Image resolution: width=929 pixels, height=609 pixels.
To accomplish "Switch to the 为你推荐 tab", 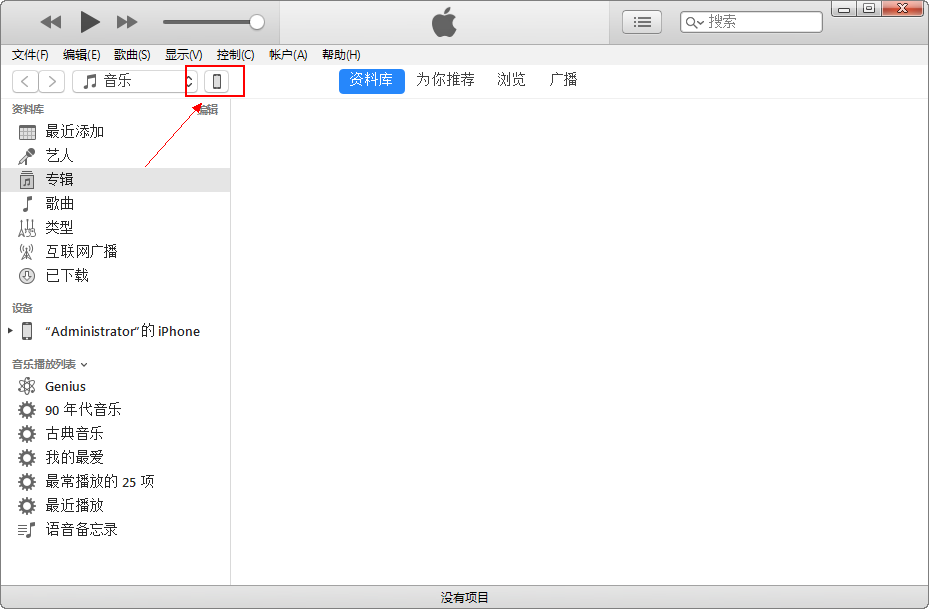I will pyautogui.click(x=445, y=79).
